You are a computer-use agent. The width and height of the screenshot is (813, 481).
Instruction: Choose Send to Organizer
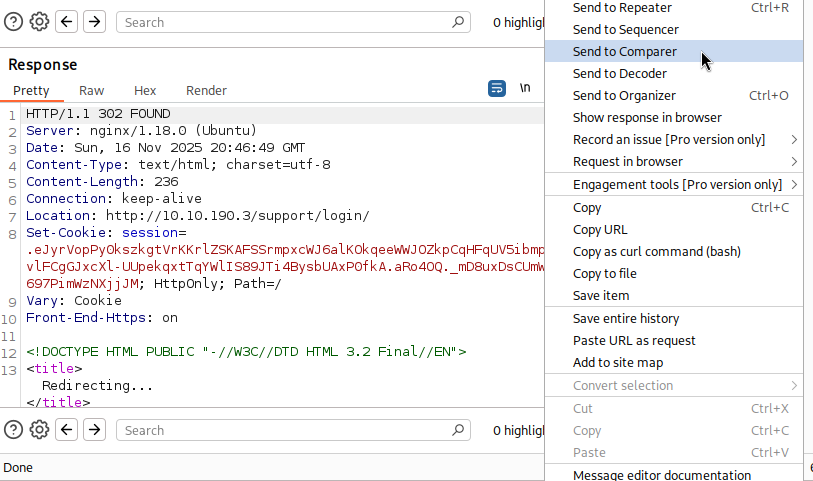pos(674,95)
